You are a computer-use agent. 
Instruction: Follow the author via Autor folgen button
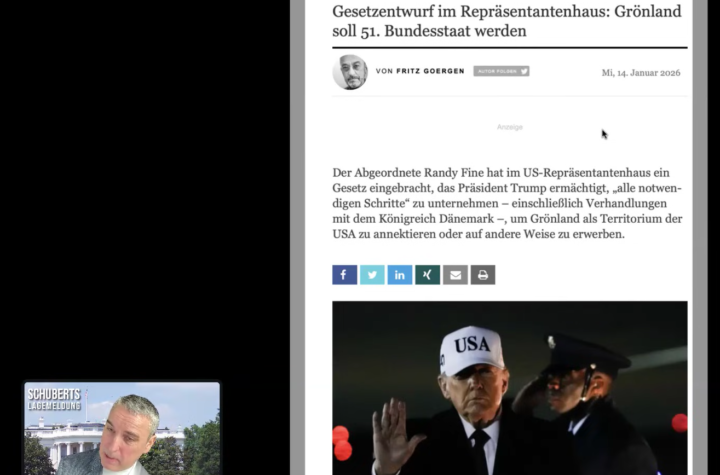coord(501,71)
